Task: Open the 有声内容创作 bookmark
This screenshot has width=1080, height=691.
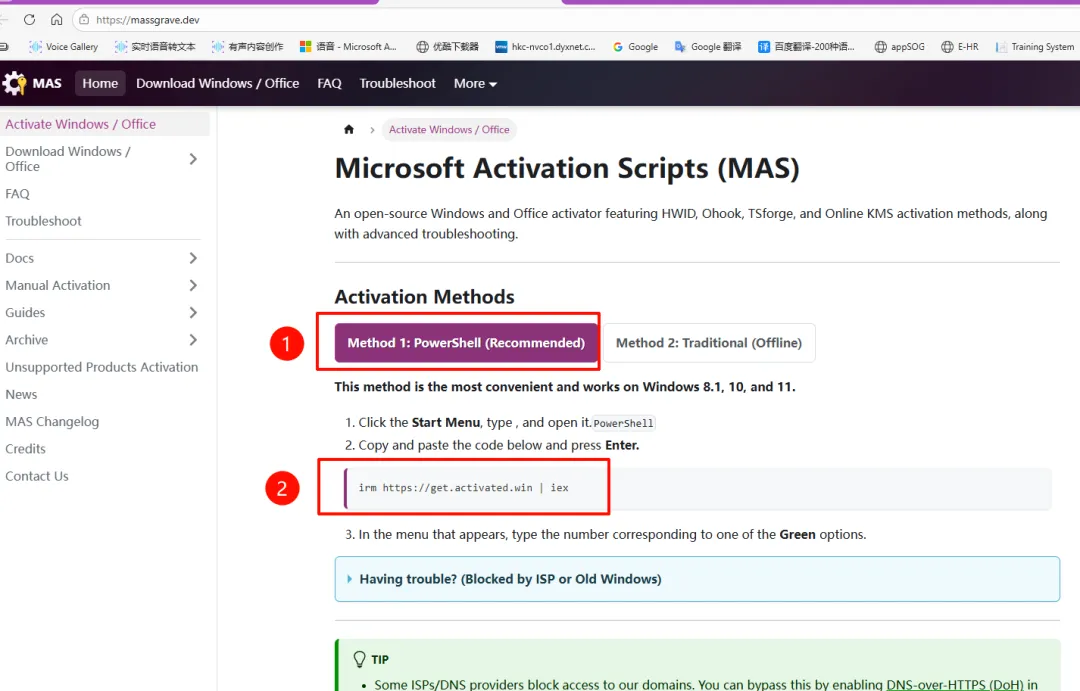Action: pyautogui.click(x=247, y=47)
